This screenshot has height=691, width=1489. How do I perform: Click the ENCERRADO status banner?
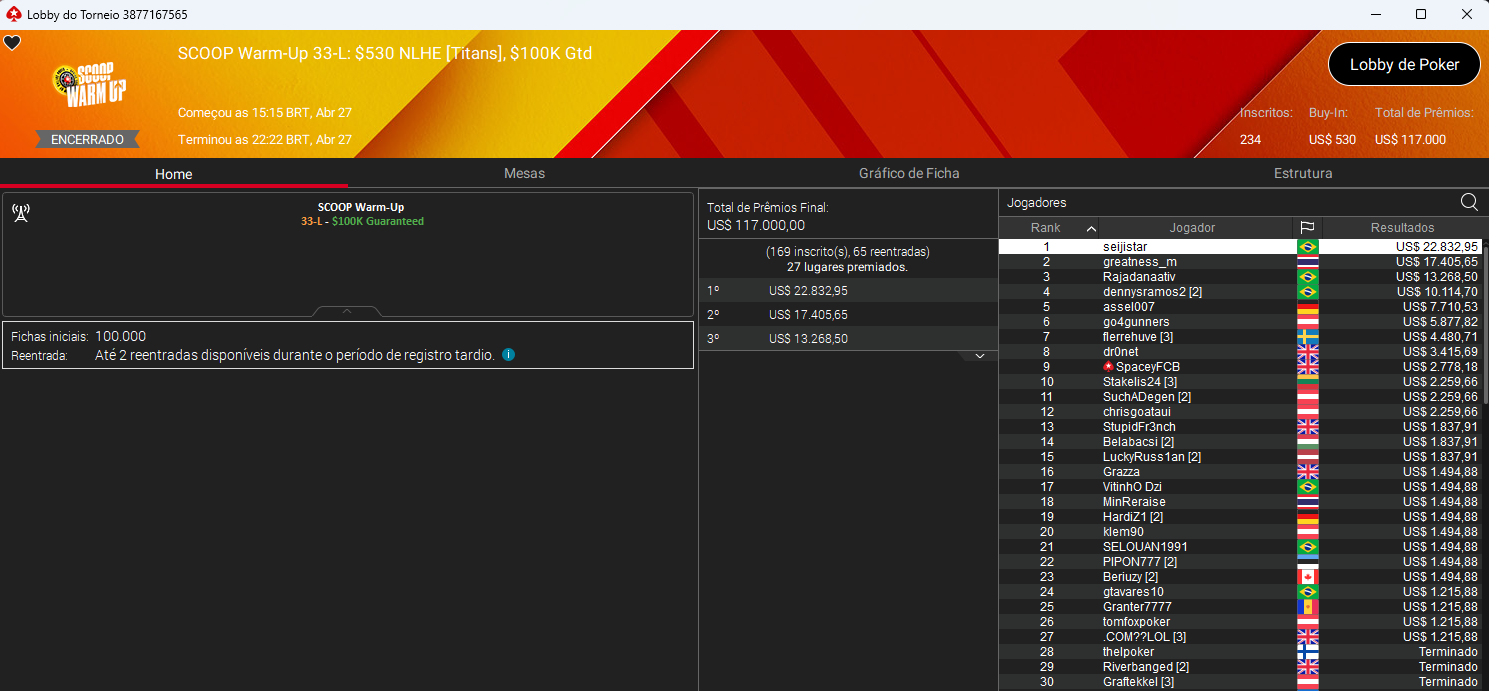tap(88, 139)
